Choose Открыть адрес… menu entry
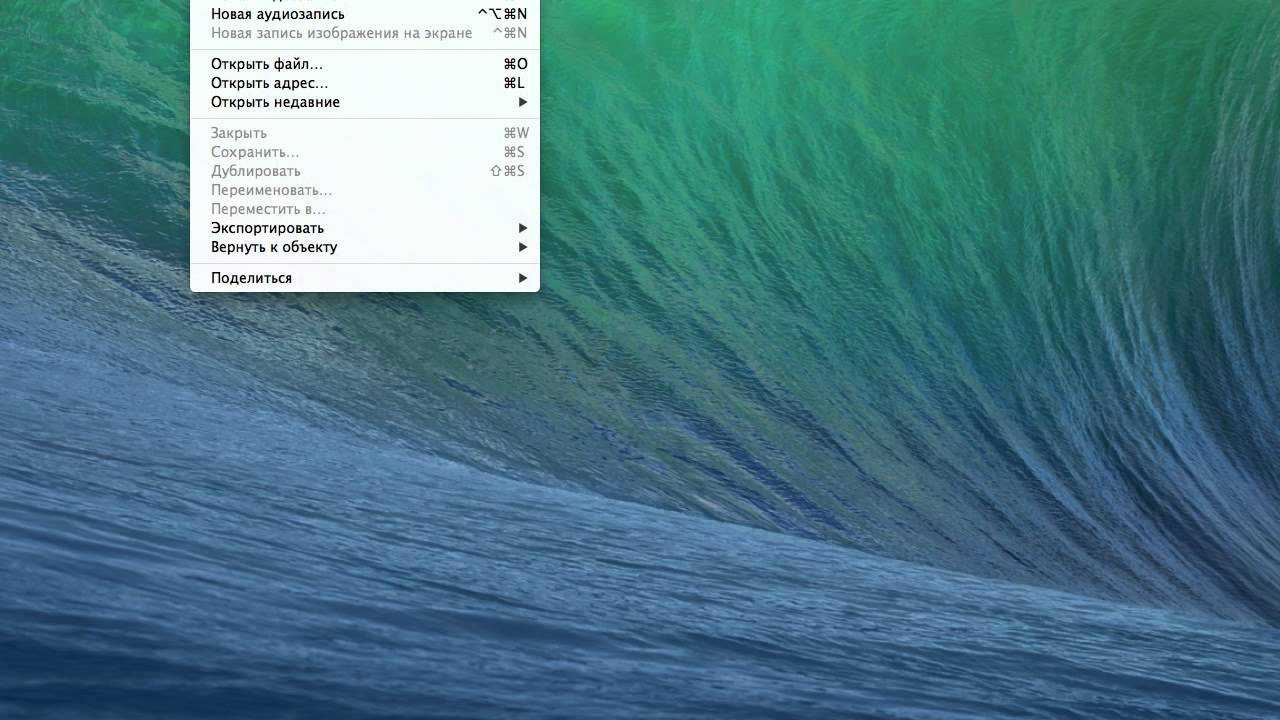The height and width of the screenshot is (720, 1280). pos(365,83)
